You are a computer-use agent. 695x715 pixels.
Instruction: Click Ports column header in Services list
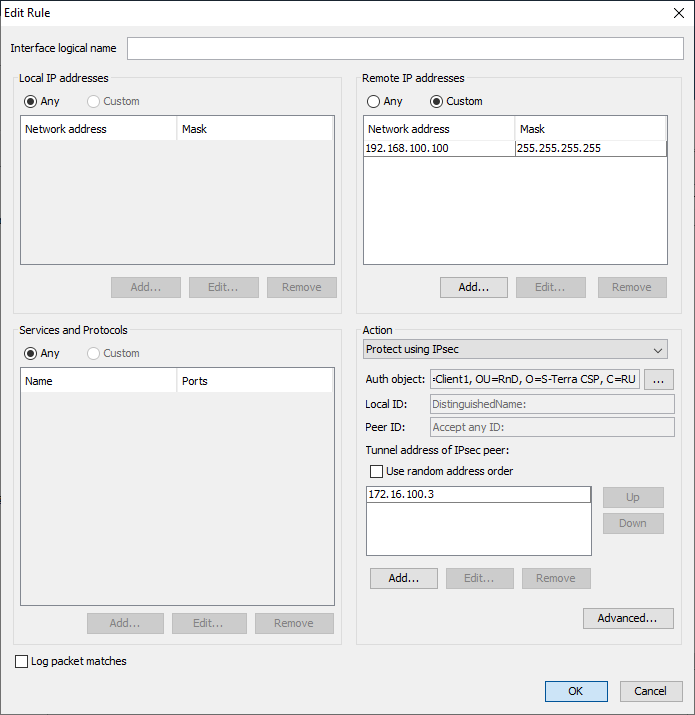[x=254, y=381]
